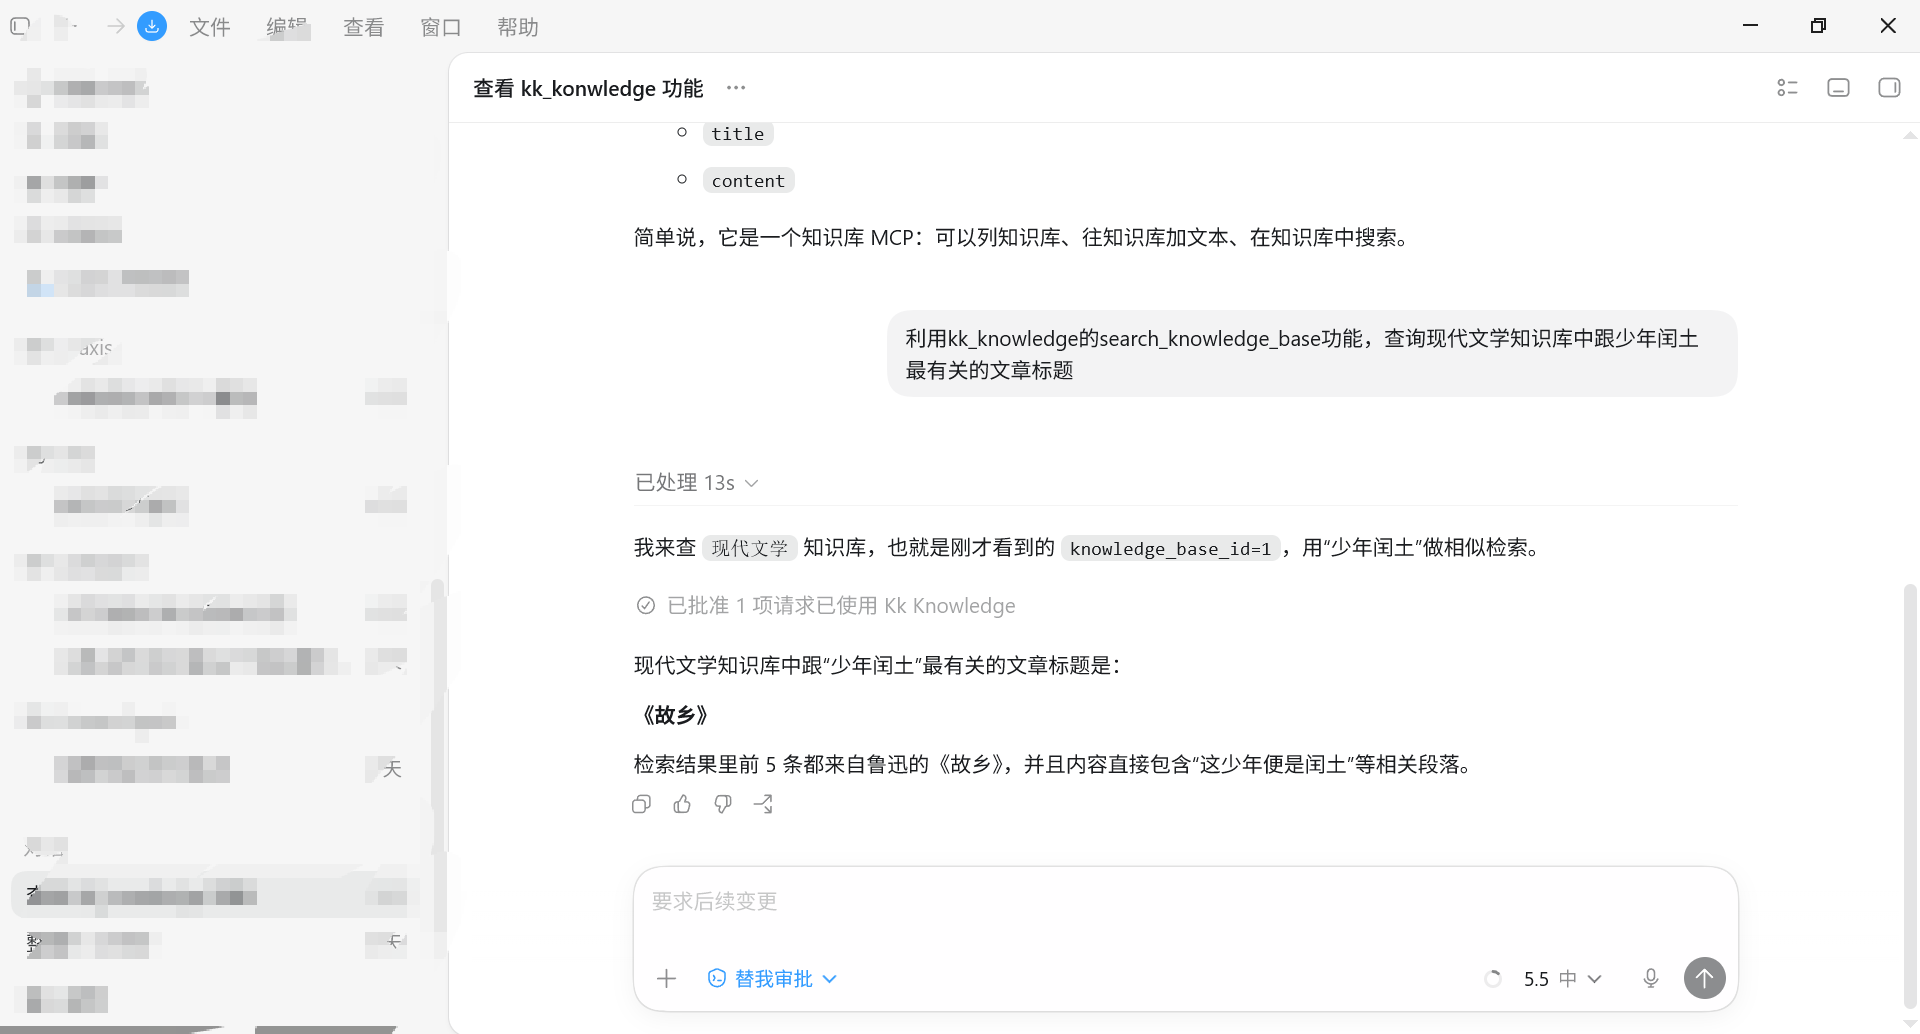Open conversation options three-dot menu
The image size is (1920, 1034).
736,88
